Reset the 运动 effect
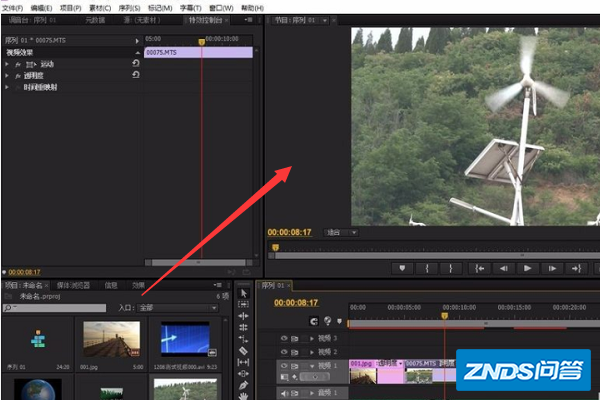The width and height of the screenshot is (600, 400). [135, 64]
